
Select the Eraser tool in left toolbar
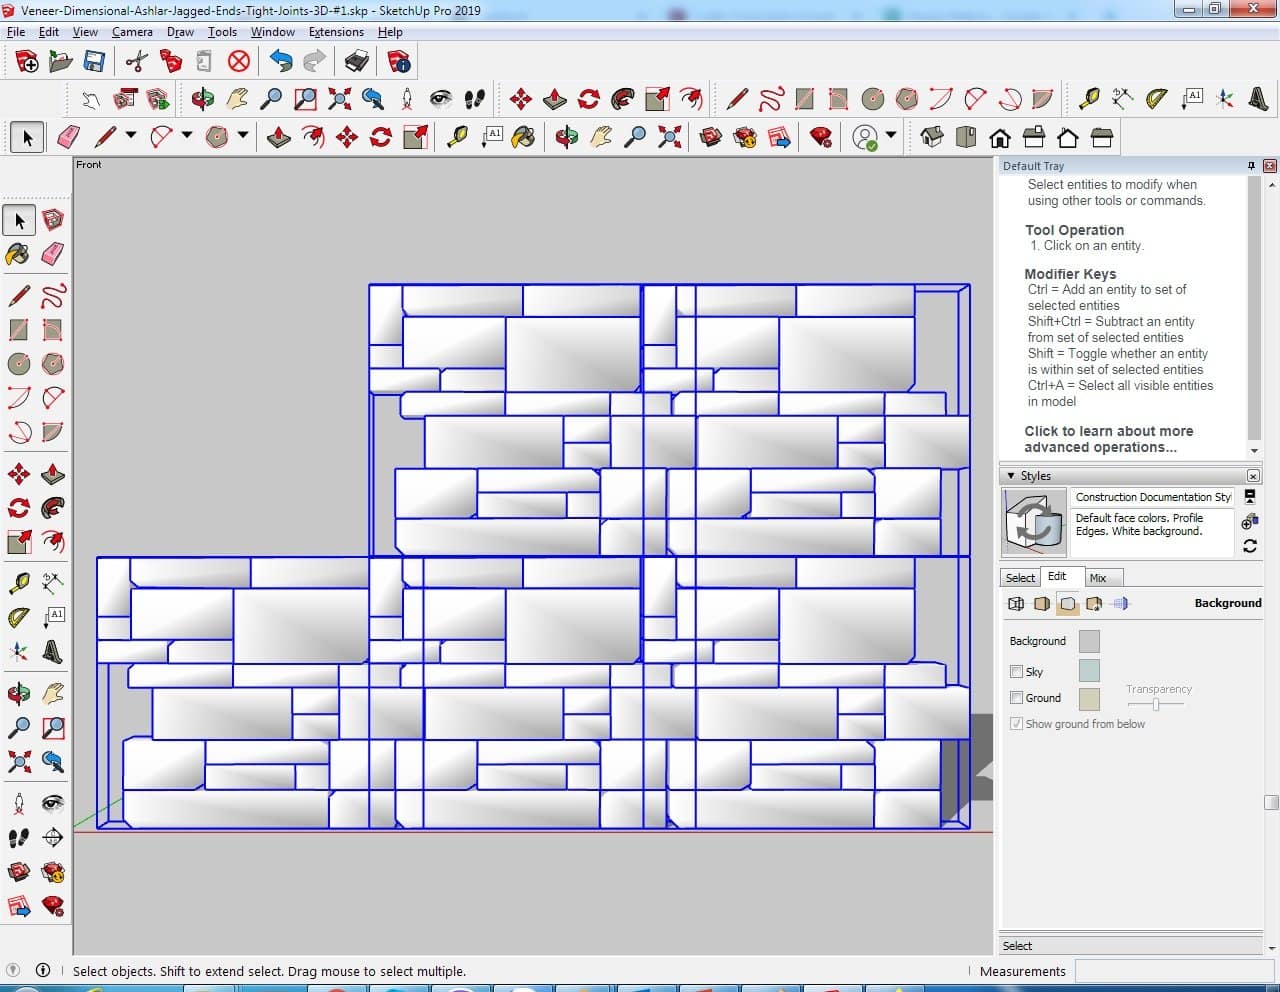click(x=53, y=254)
